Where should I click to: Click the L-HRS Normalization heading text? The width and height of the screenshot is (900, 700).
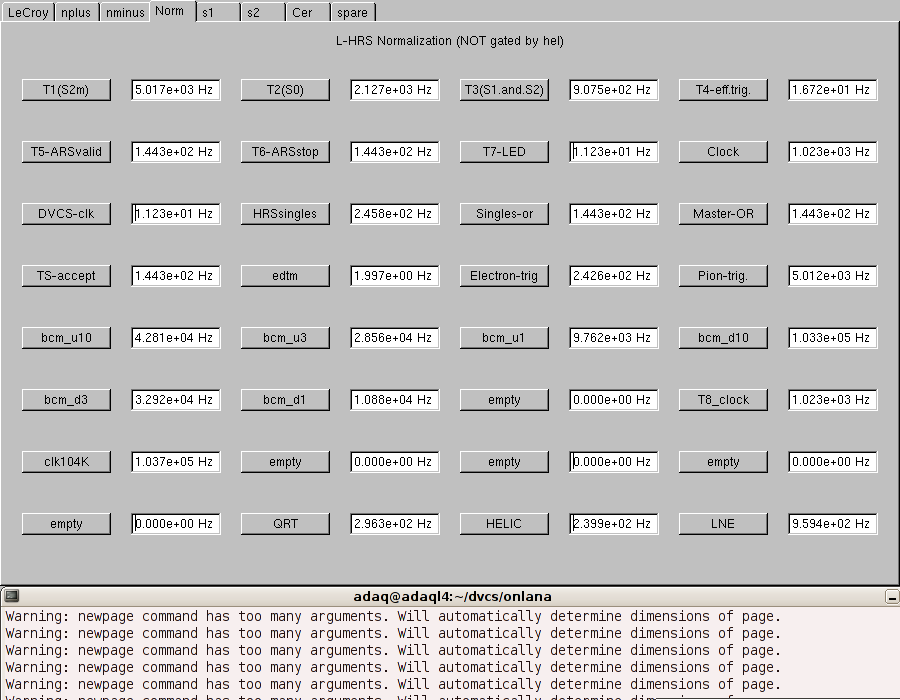click(450, 41)
